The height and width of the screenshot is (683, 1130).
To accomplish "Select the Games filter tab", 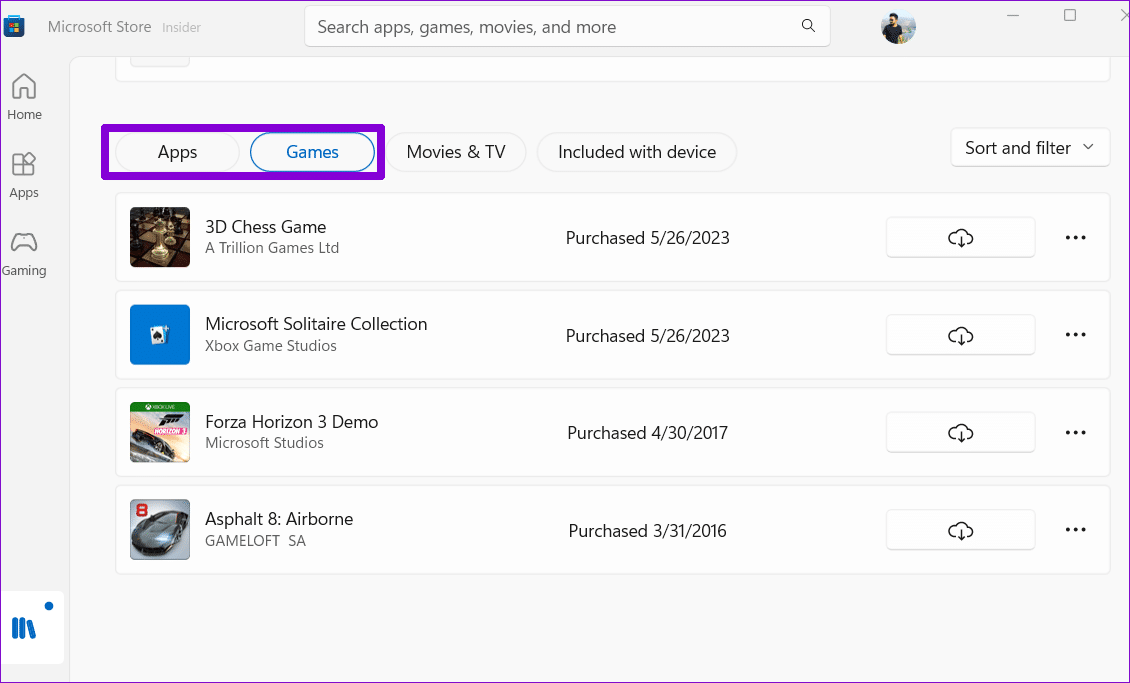I will (312, 152).
